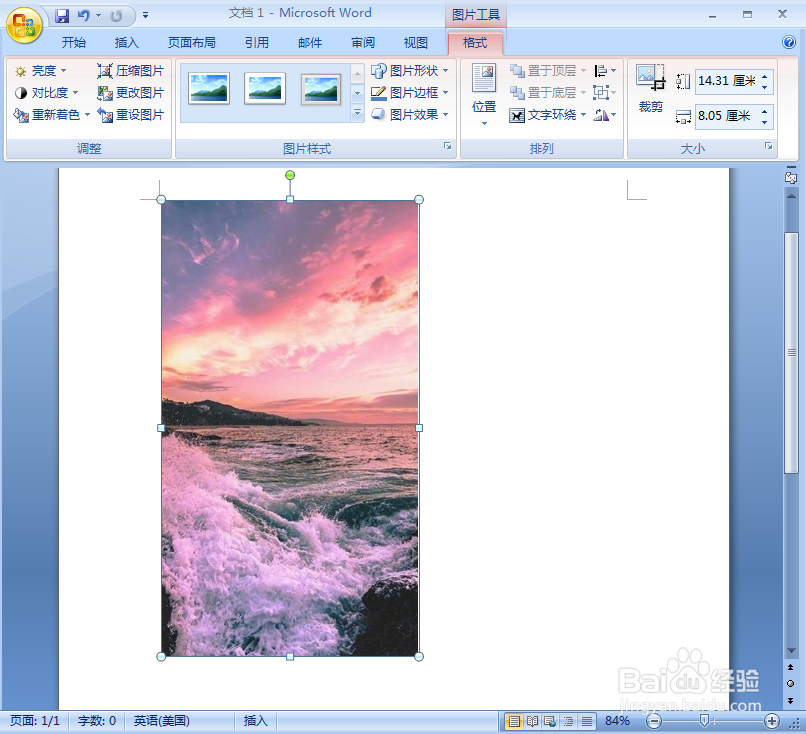Click the 英语(美国) language indicator
Image resolution: width=806 pixels, height=734 pixels.
point(161,721)
